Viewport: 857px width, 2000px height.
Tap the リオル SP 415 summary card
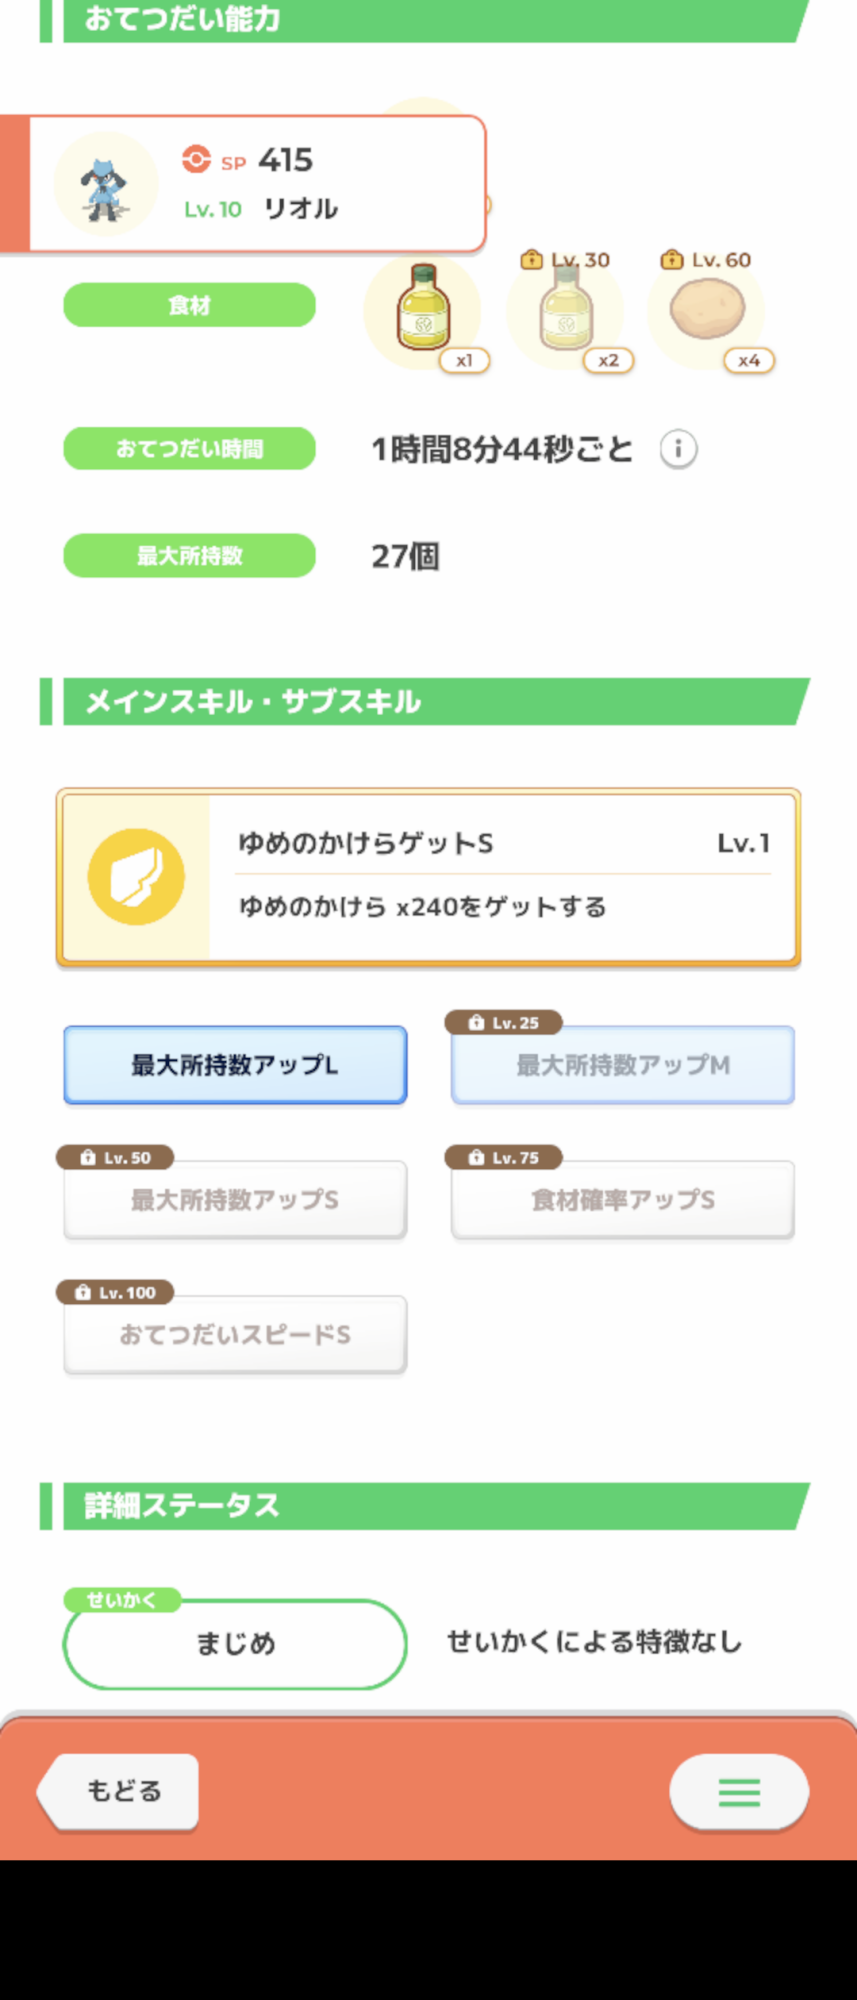click(243, 183)
